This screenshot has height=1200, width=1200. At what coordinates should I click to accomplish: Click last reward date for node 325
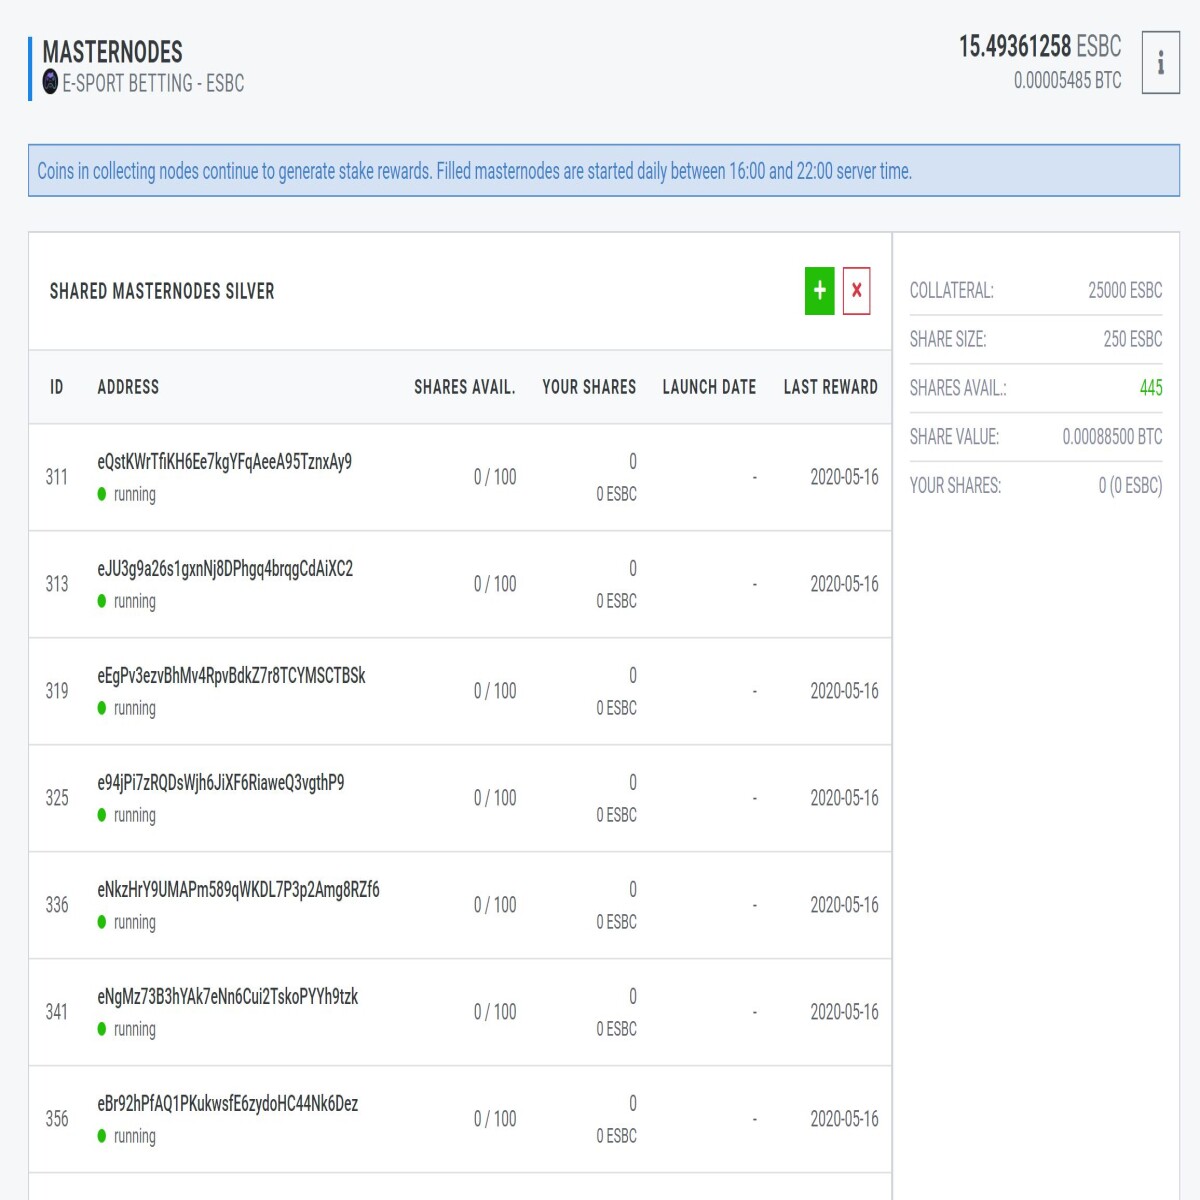pyautogui.click(x=844, y=798)
